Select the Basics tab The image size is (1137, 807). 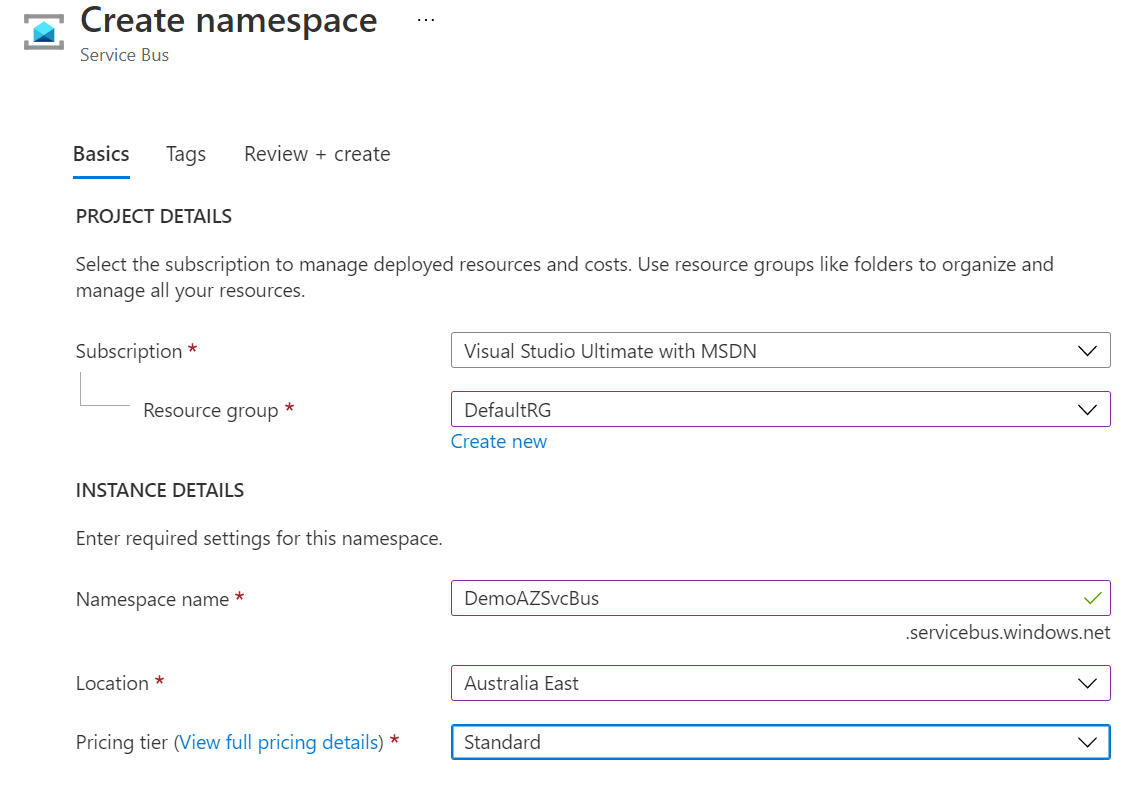pos(101,154)
